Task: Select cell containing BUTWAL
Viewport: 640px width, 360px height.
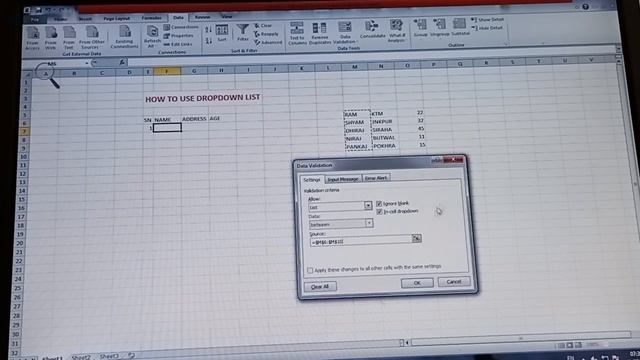Action: point(383,138)
